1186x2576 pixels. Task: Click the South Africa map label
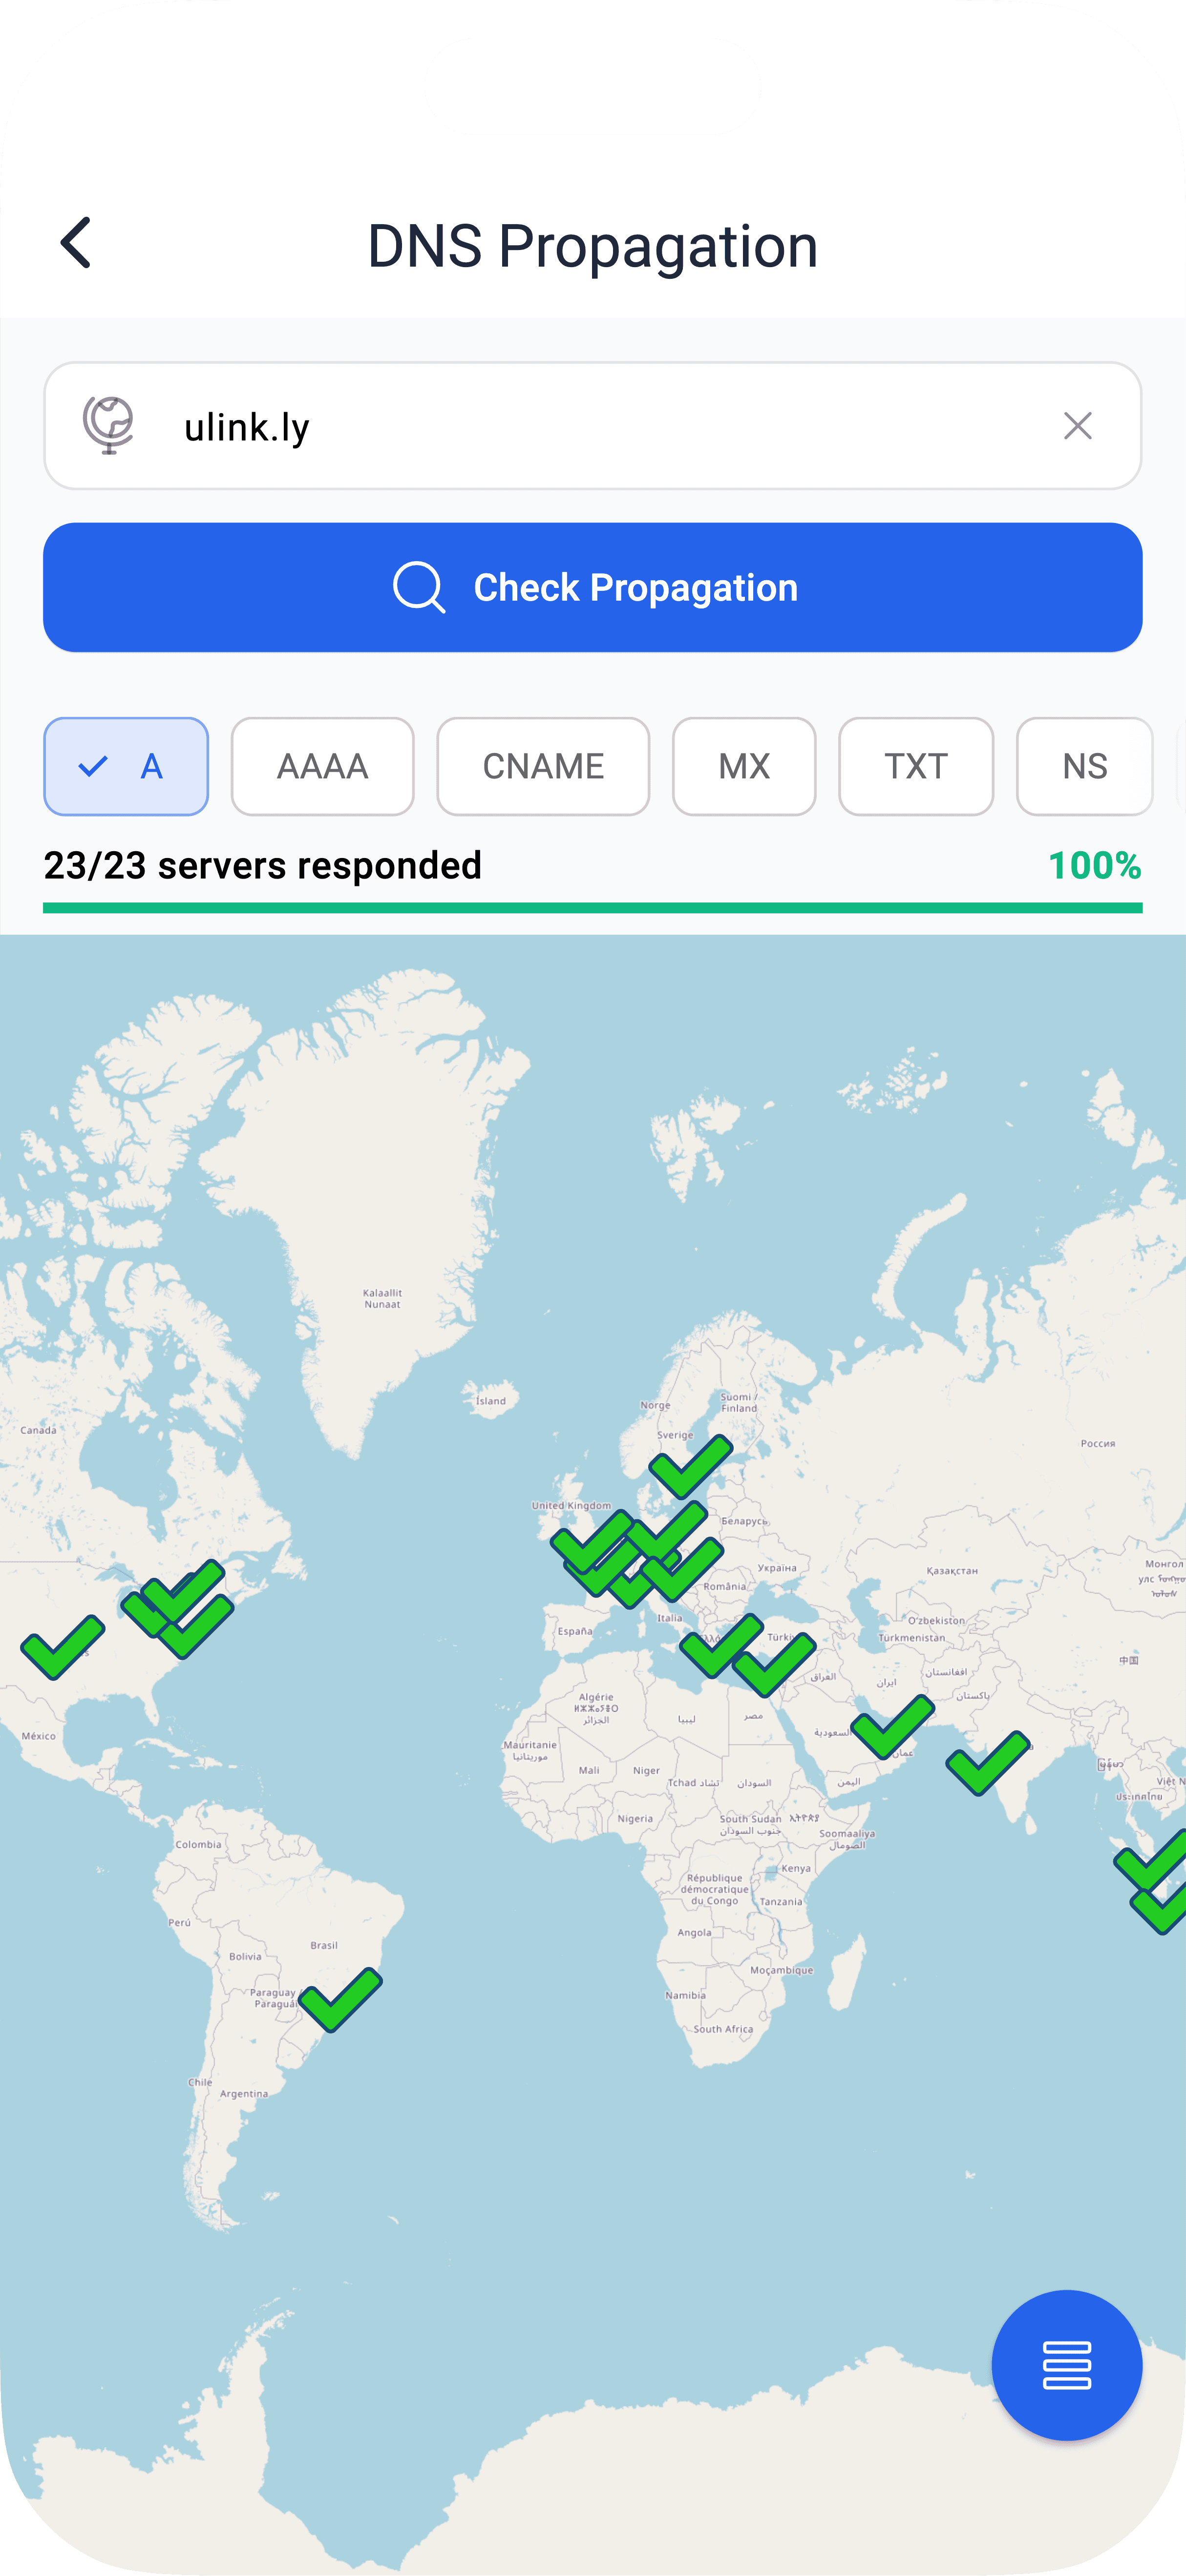tap(723, 2029)
